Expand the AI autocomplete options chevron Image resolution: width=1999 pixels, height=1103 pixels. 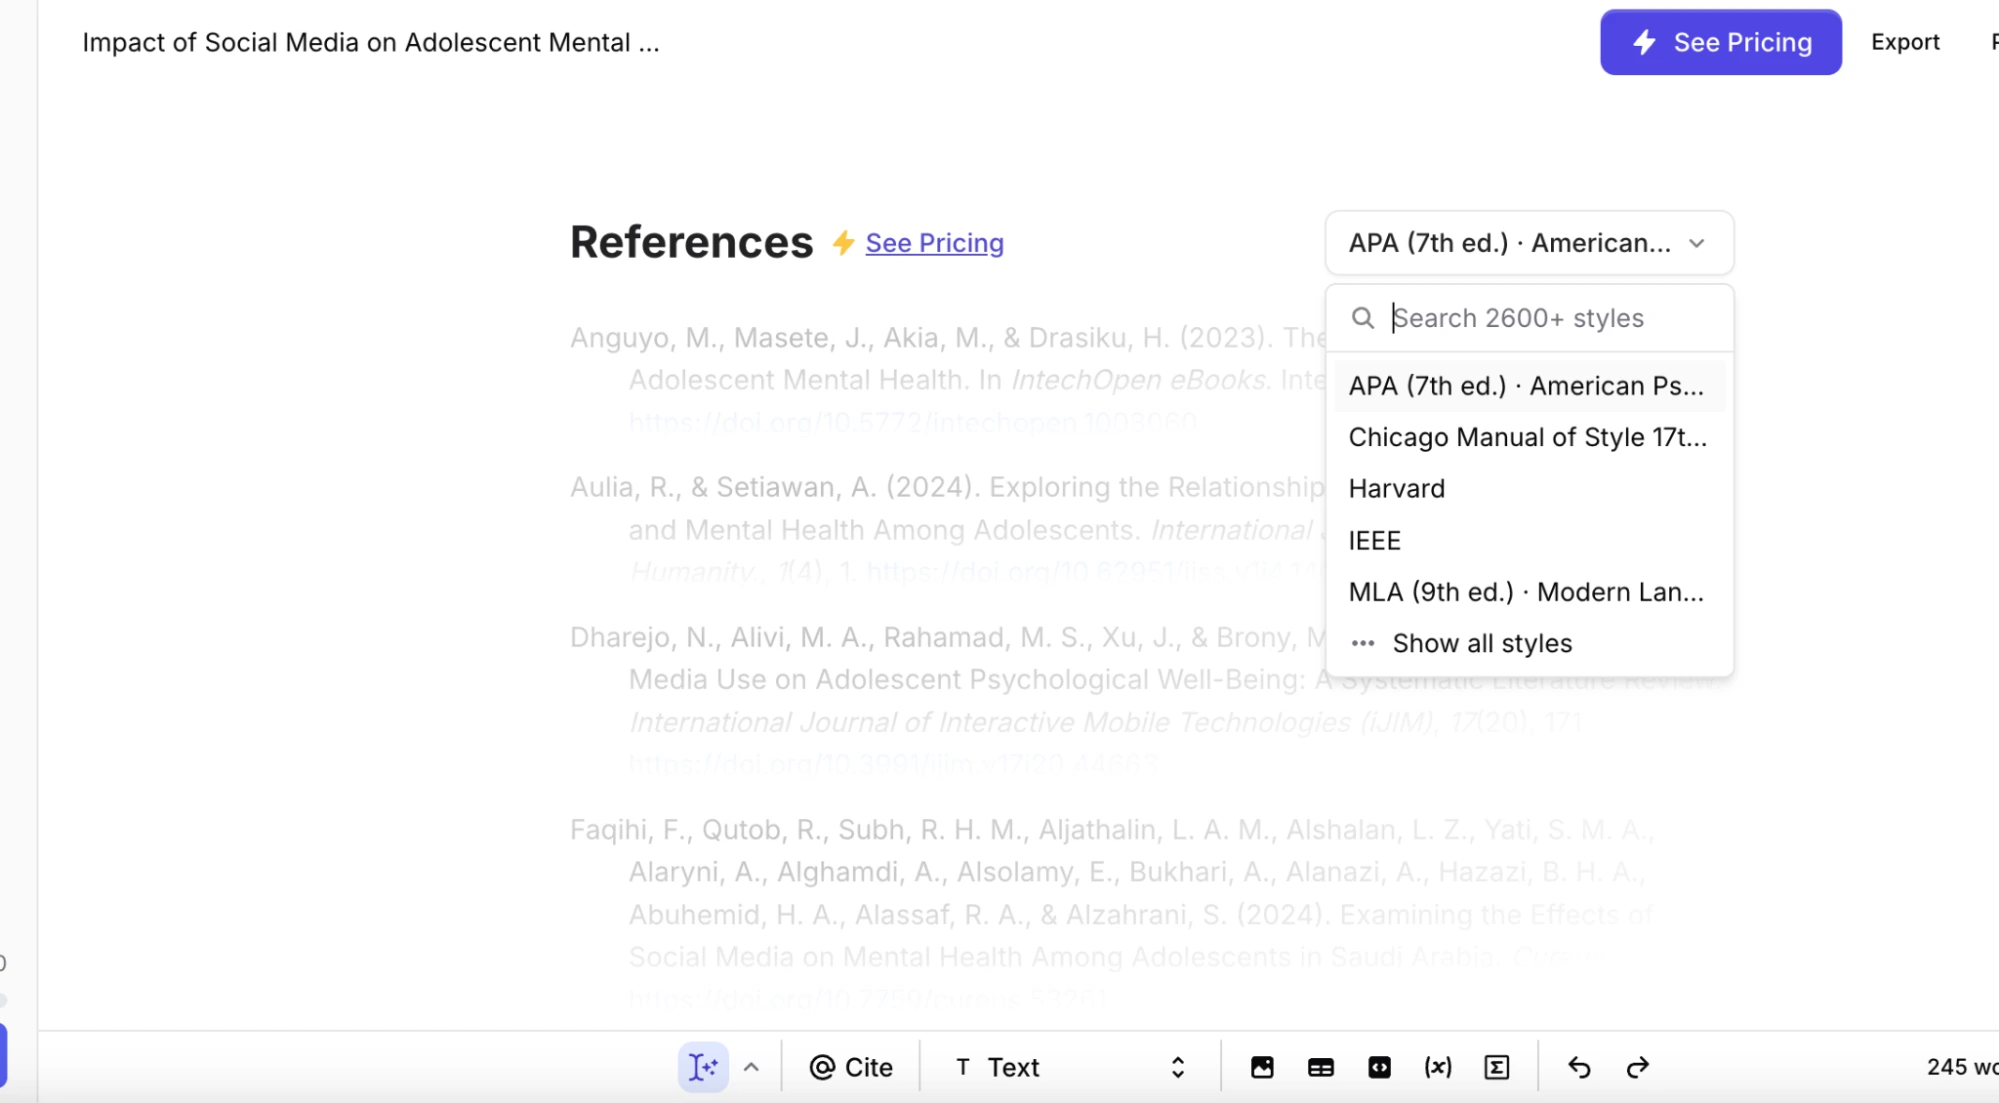pyautogui.click(x=751, y=1067)
